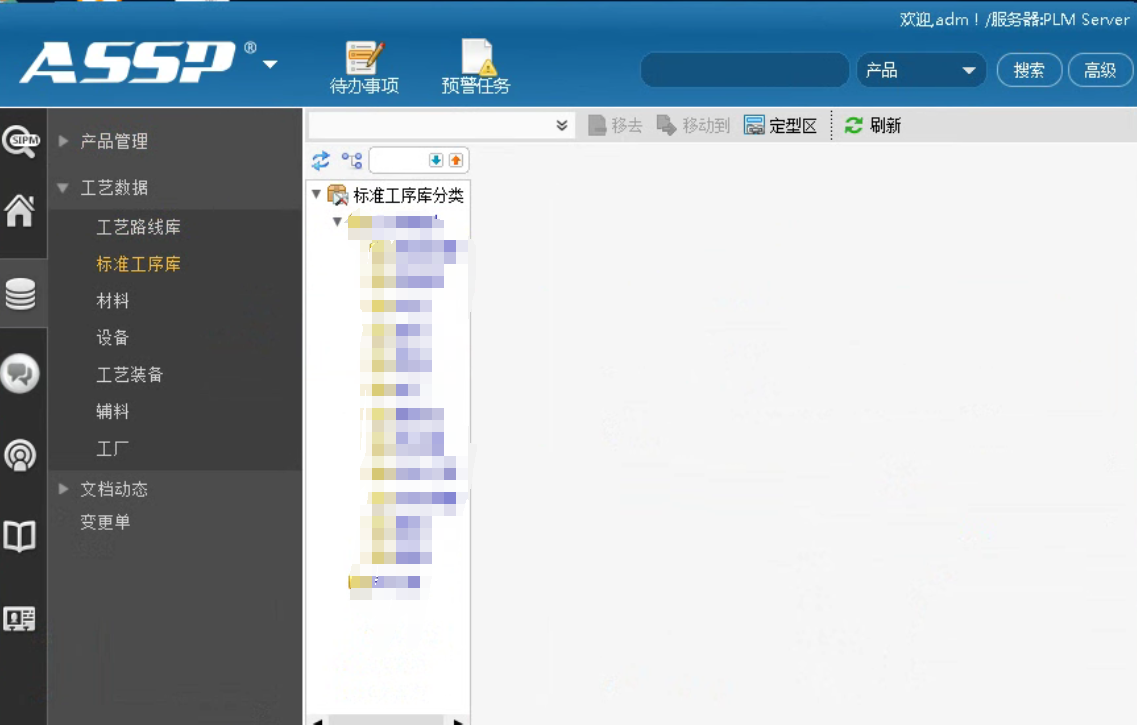Open 辅料 menu item
Image resolution: width=1137 pixels, height=725 pixels.
click(113, 412)
